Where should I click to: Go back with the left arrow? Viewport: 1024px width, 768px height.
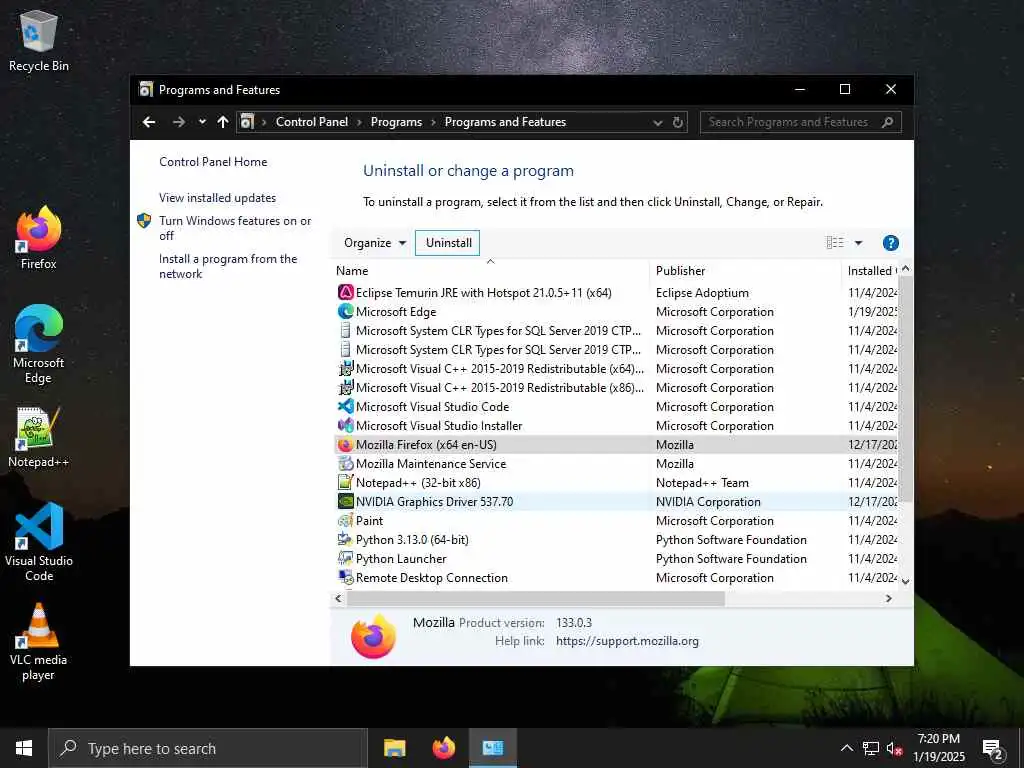(x=149, y=122)
